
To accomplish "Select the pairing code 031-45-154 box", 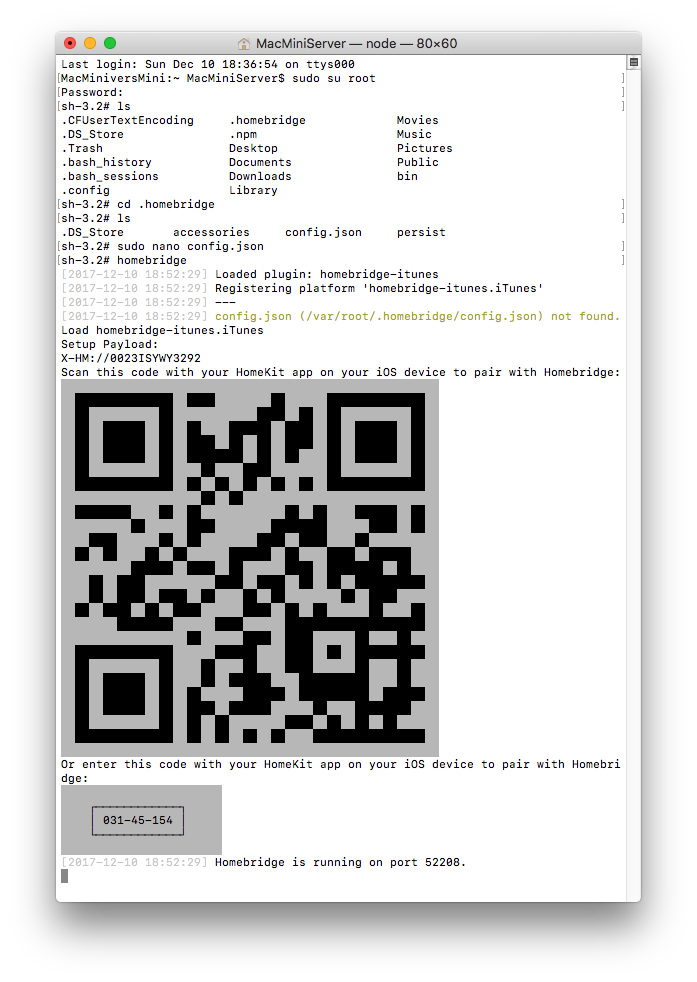I will 138,820.
